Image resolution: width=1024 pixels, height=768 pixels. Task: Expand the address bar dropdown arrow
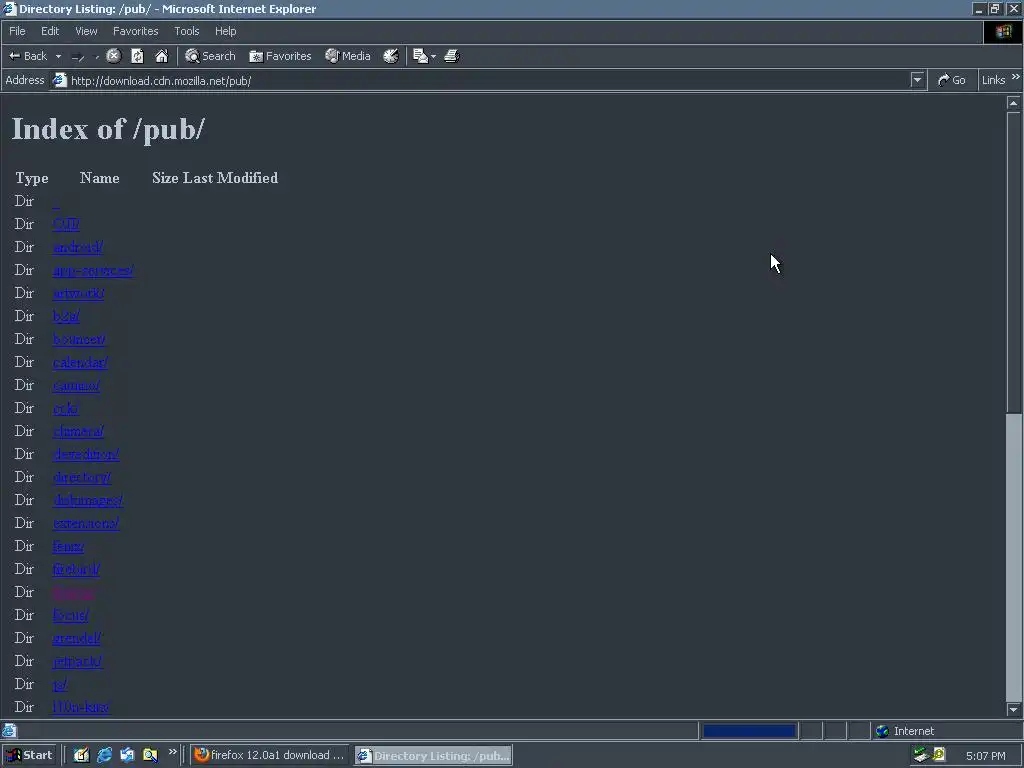pos(918,80)
